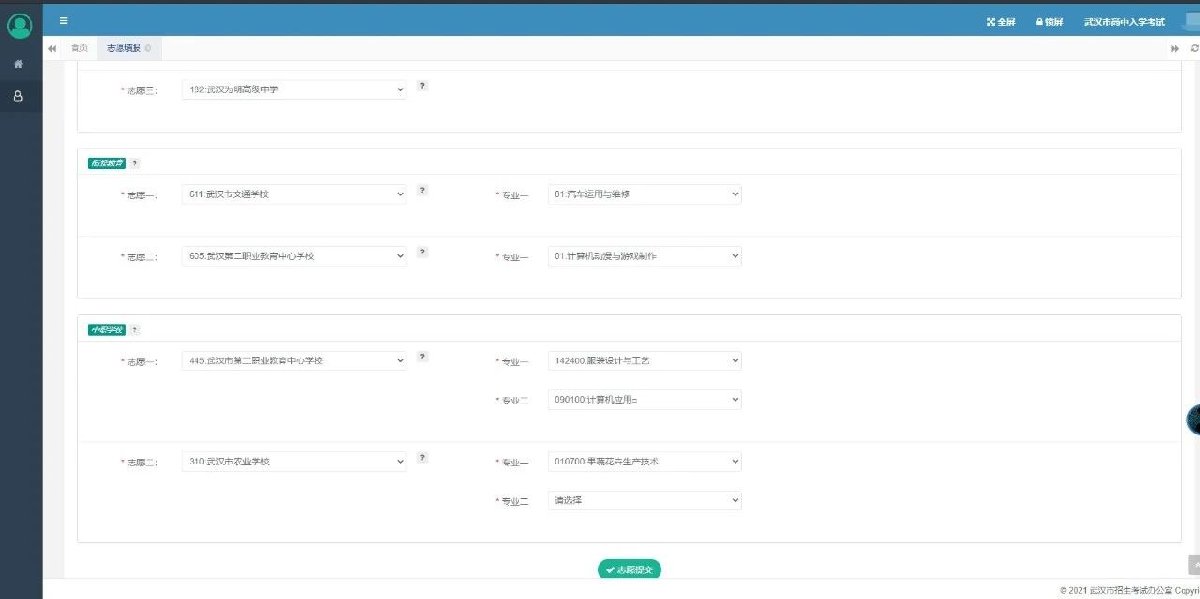Image resolution: width=1200 pixels, height=599 pixels.
Task: Open the 011 武汉市交通学校 school dropdown
Action: click(294, 194)
